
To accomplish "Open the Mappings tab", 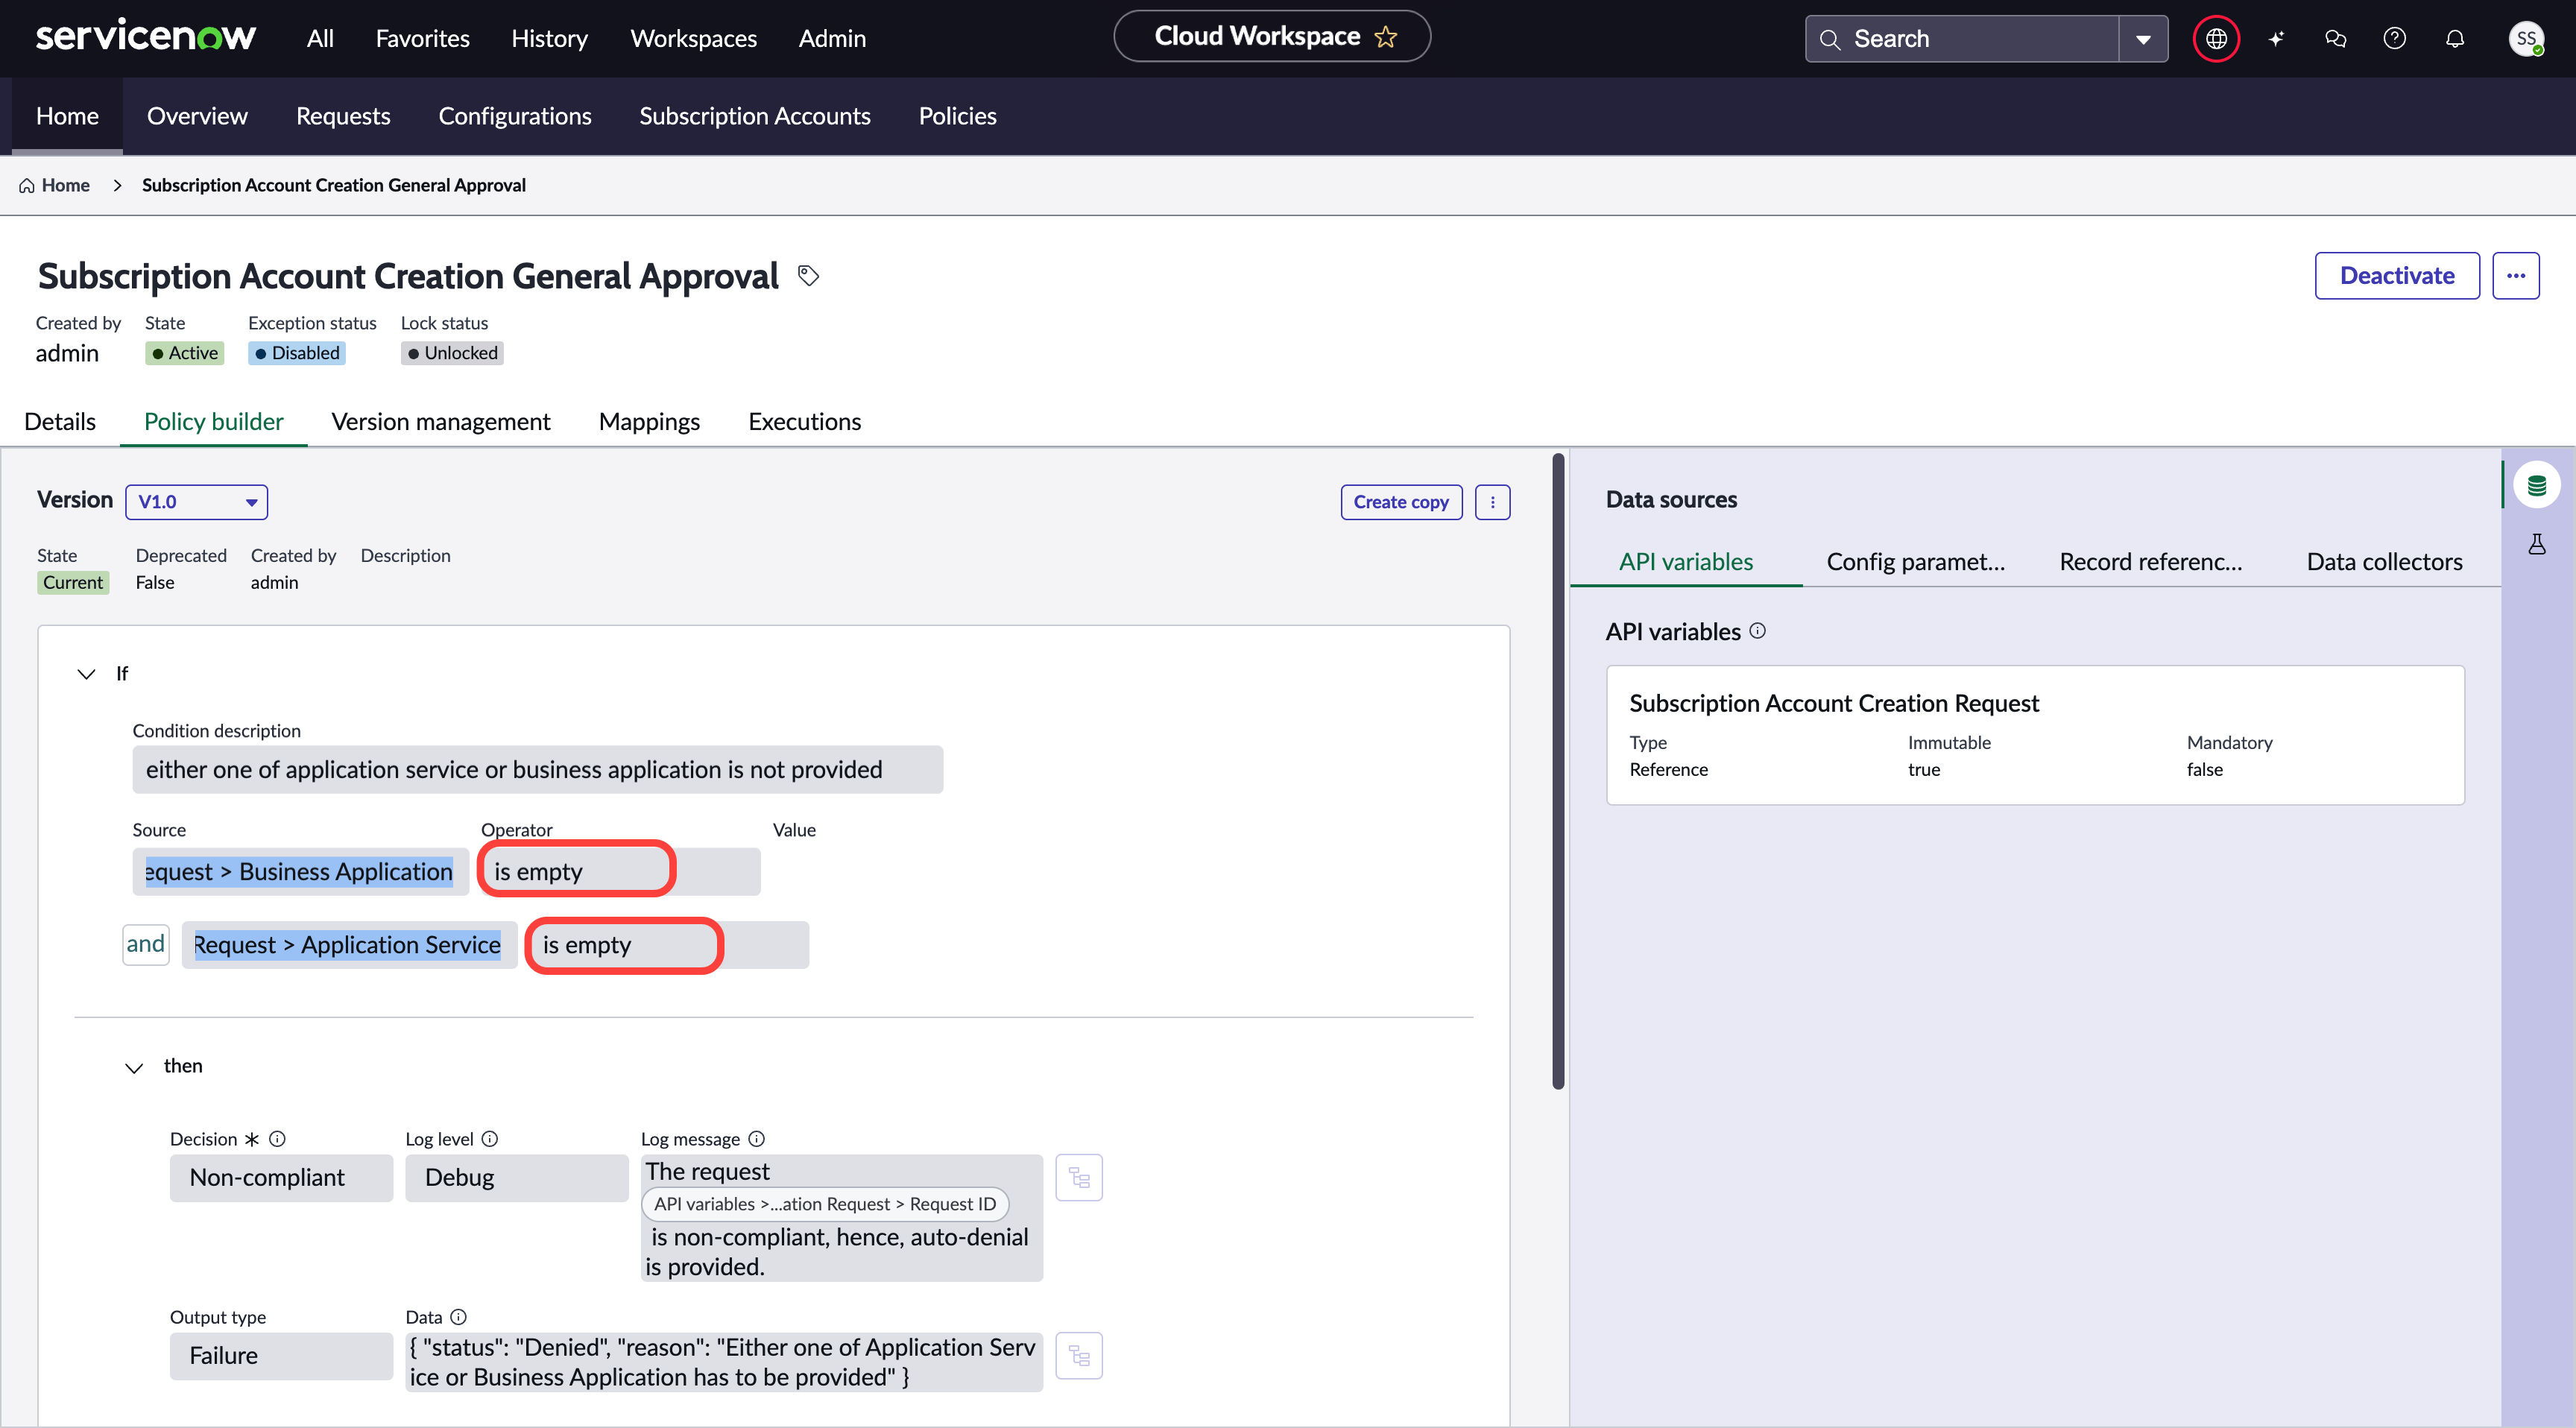I will (649, 422).
